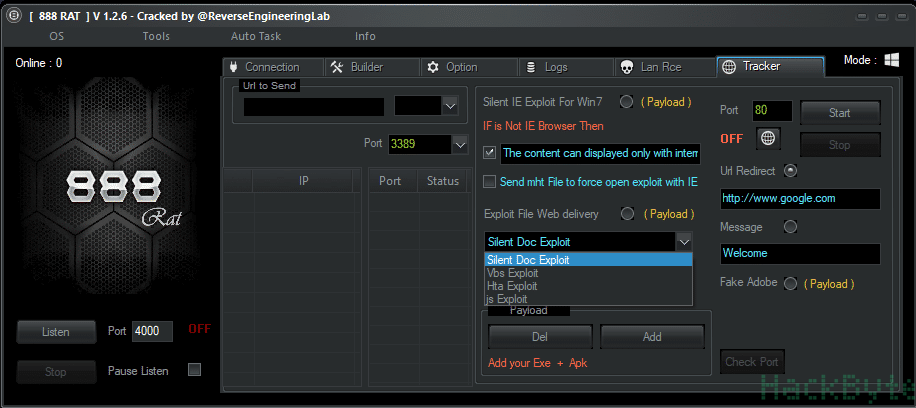916x408 pixels.
Task: Click into the listen Port 4000 field
Action: (152, 331)
